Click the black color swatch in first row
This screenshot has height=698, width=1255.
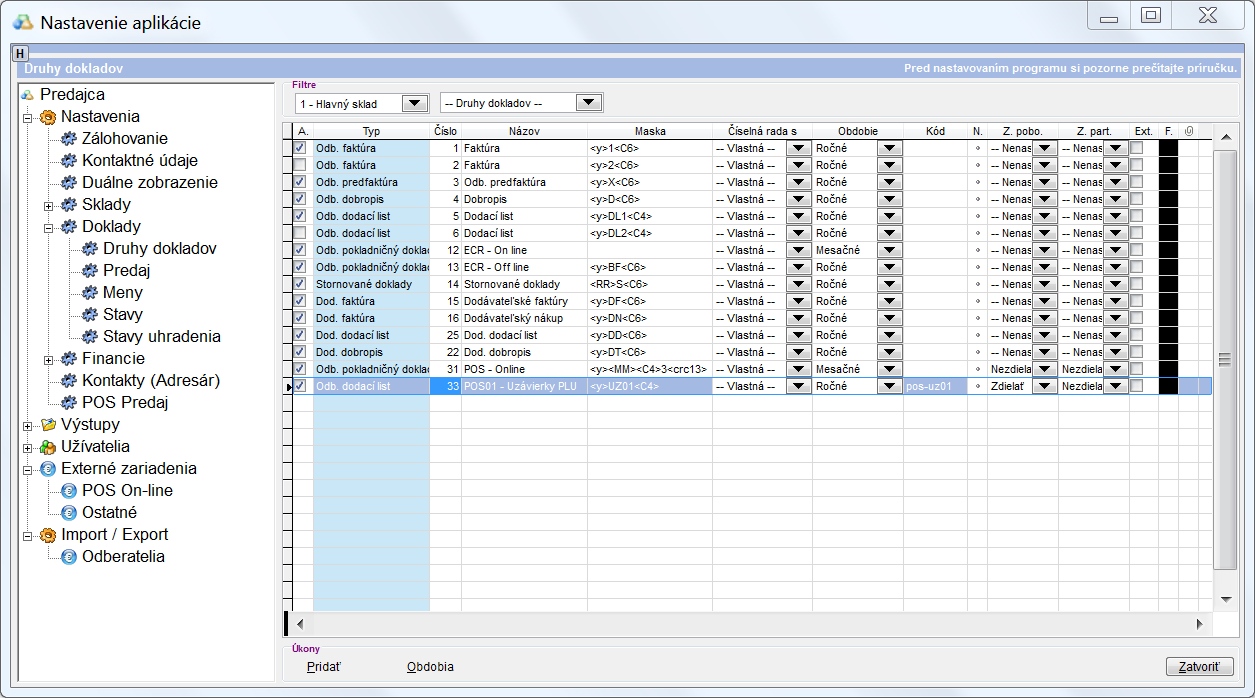pos(1168,148)
